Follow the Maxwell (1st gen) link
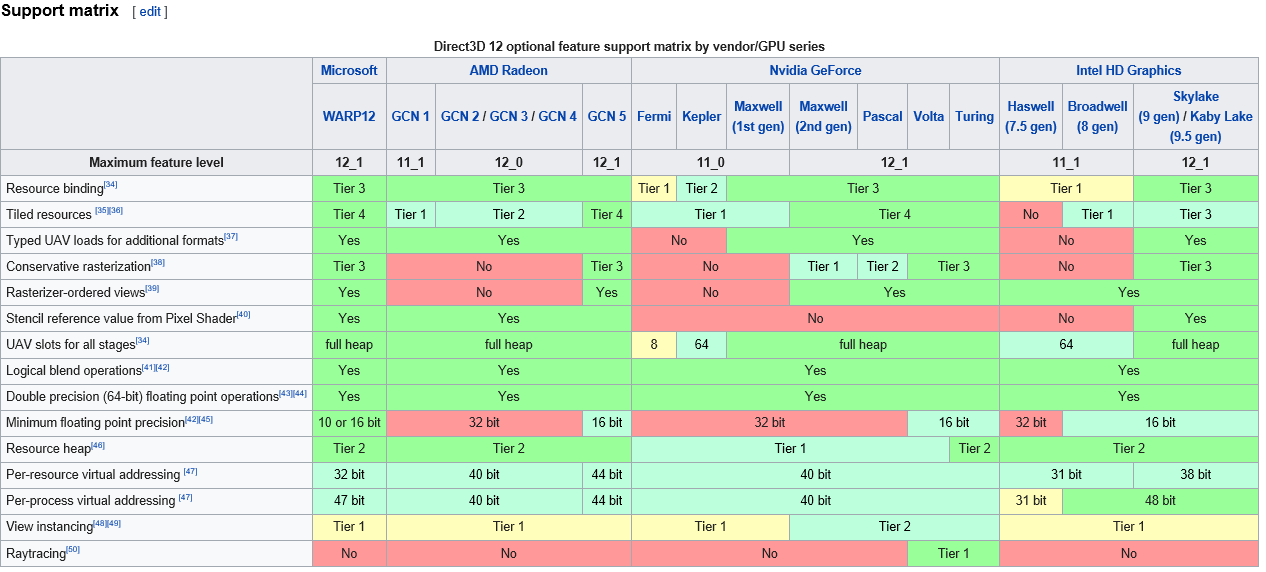Image resolution: width=1266 pixels, height=572 pixels. pos(758,116)
